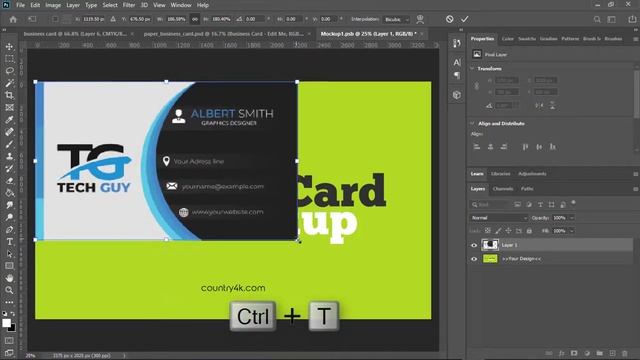Click the Home icon in options bar
Screen dimensions: 640x360
pyautogui.click(x=13, y=19)
